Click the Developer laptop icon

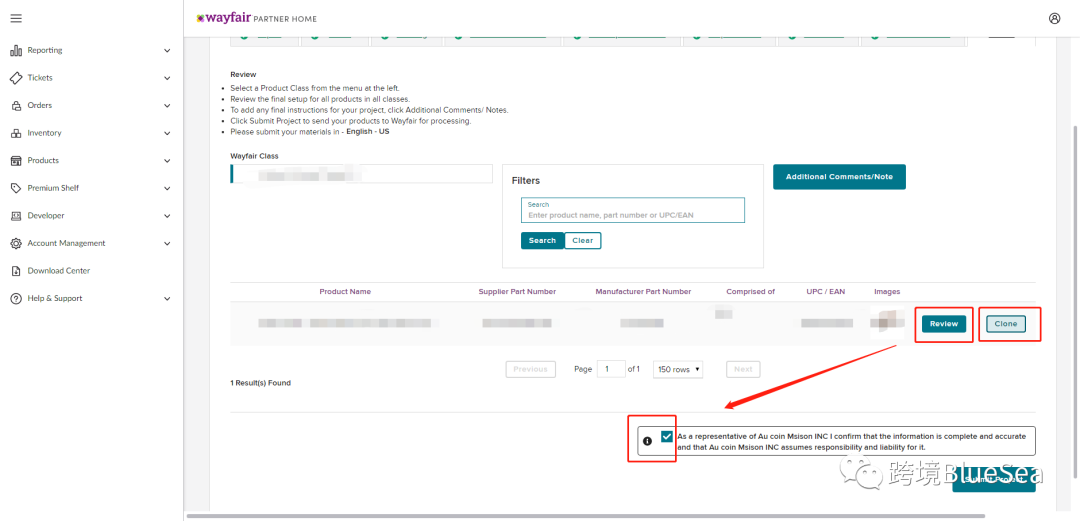pos(16,216)
